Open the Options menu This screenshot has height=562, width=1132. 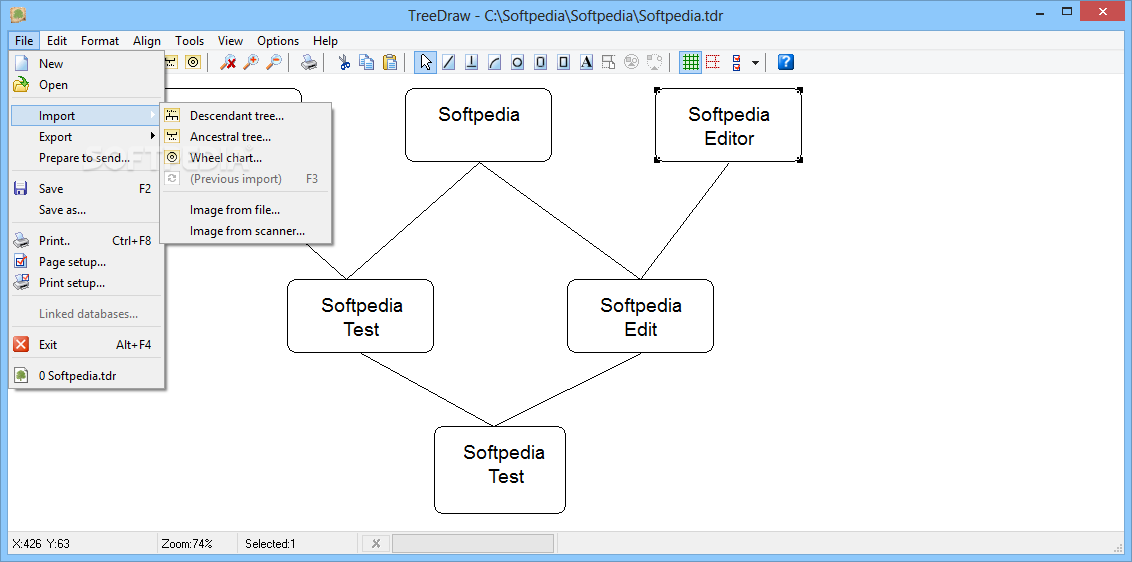(278, 40)
